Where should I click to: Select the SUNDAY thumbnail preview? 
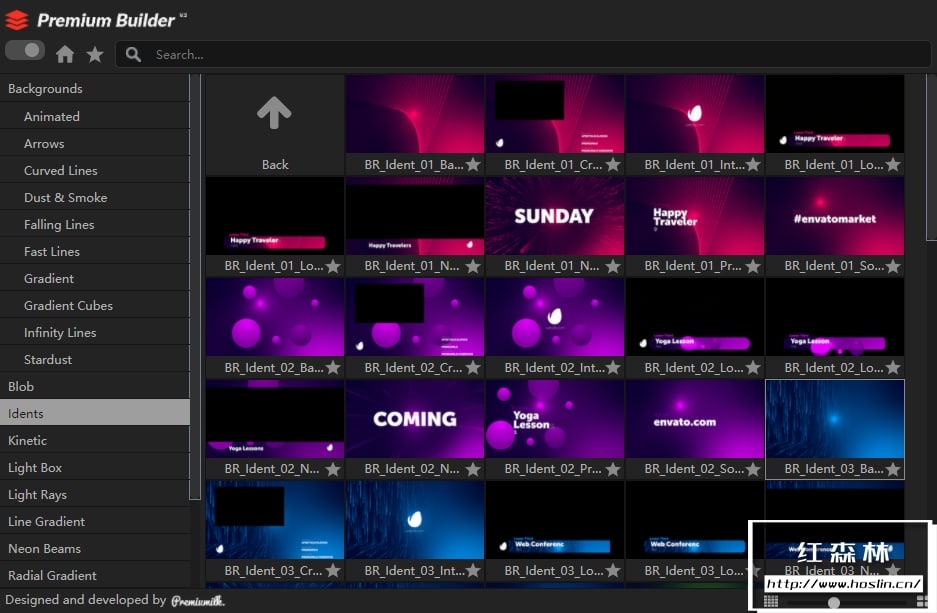[554, 216]
